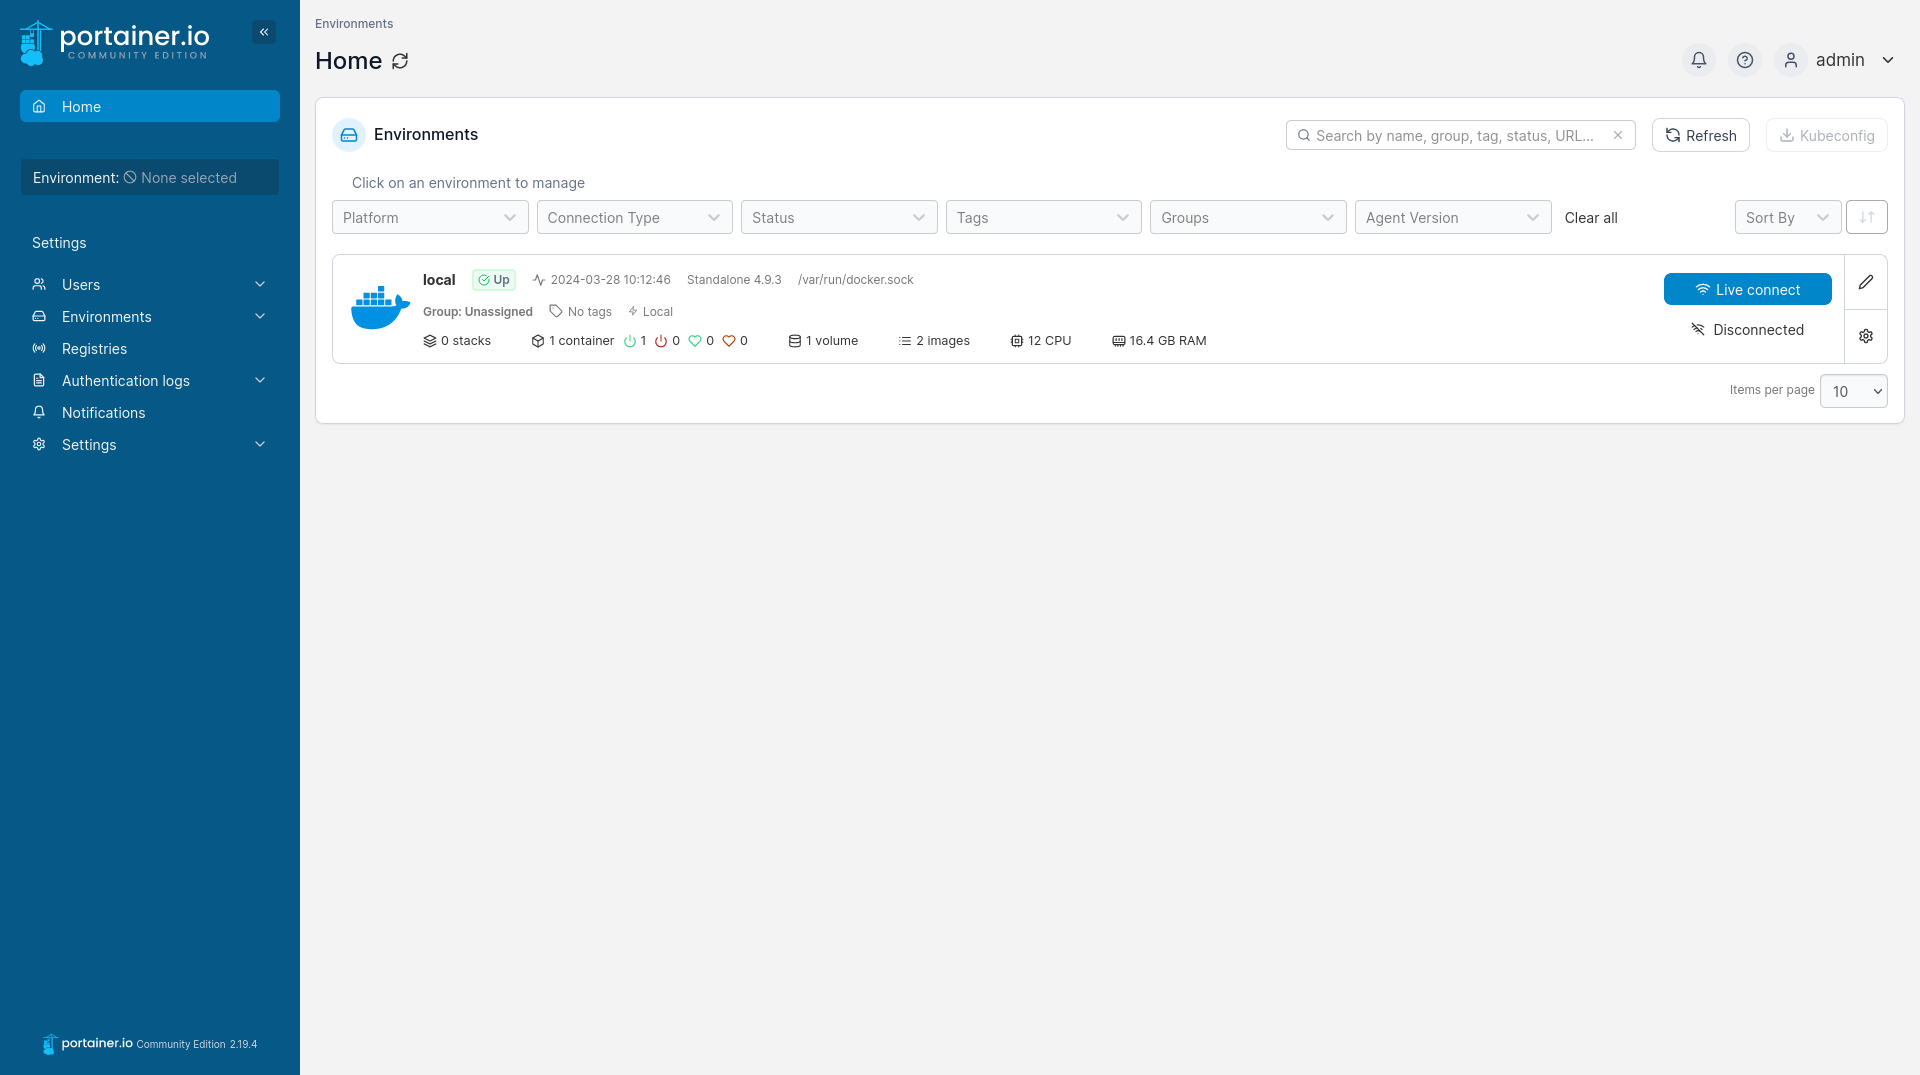Viewport: 1920px width, 1075px height.
Task: Open the help question mark icon
Action: coord(1744,60)
